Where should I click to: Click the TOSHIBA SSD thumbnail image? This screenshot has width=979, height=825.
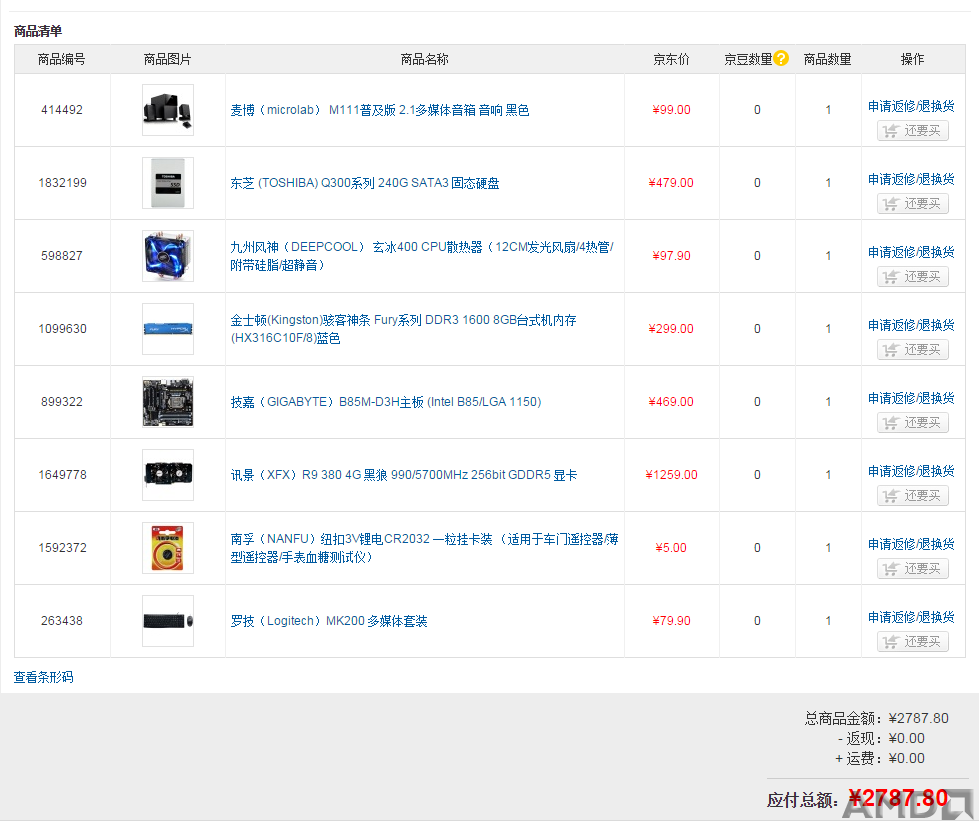(168, 183)
